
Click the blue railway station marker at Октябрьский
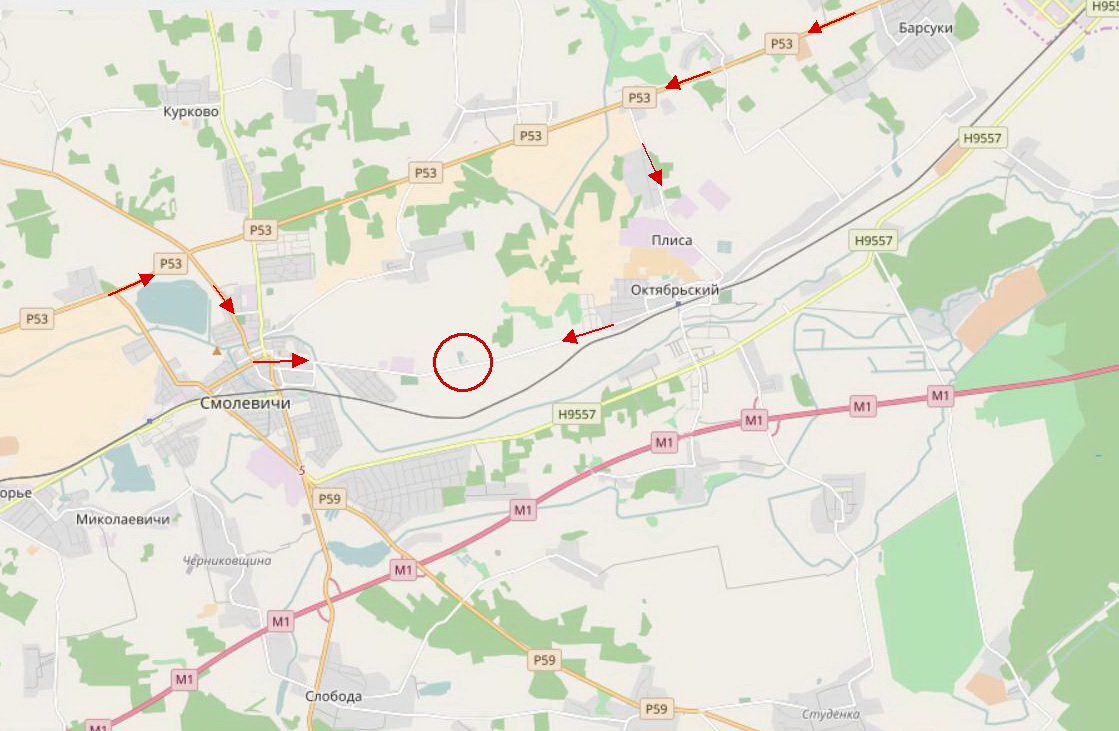point(678,304)
